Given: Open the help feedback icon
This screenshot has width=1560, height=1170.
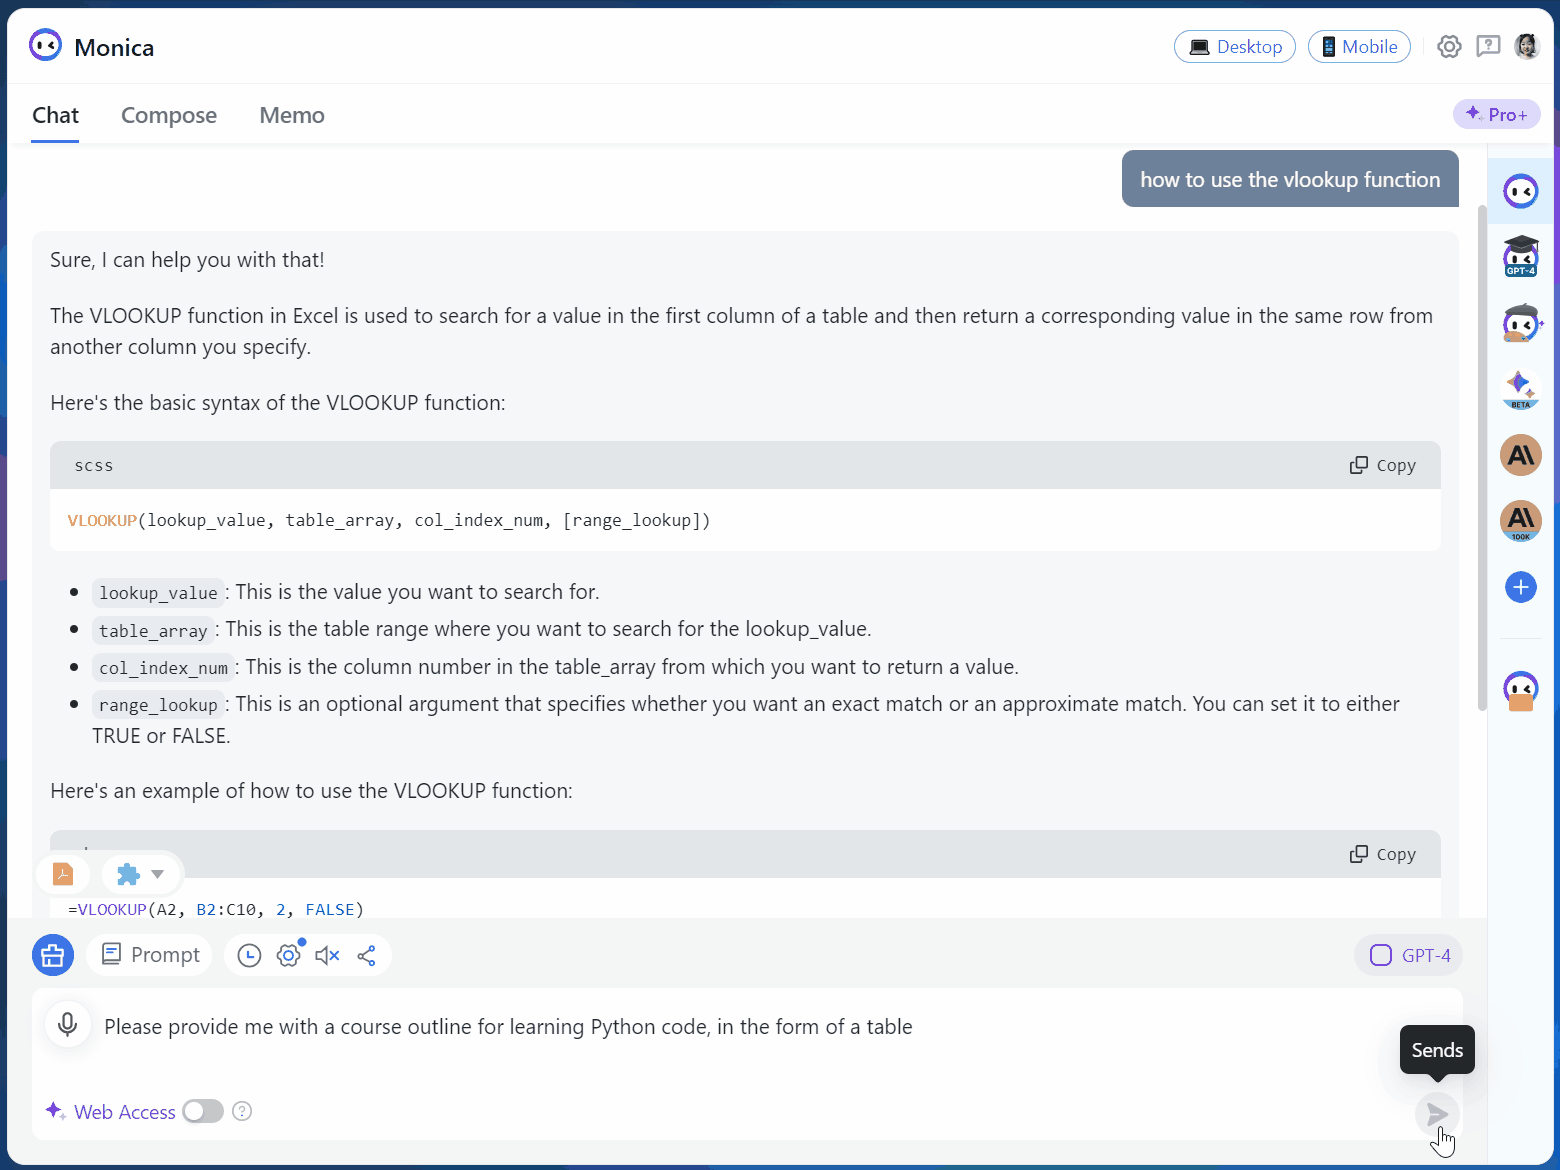Looking at the screenshot, I should (x=1488, y=47).
